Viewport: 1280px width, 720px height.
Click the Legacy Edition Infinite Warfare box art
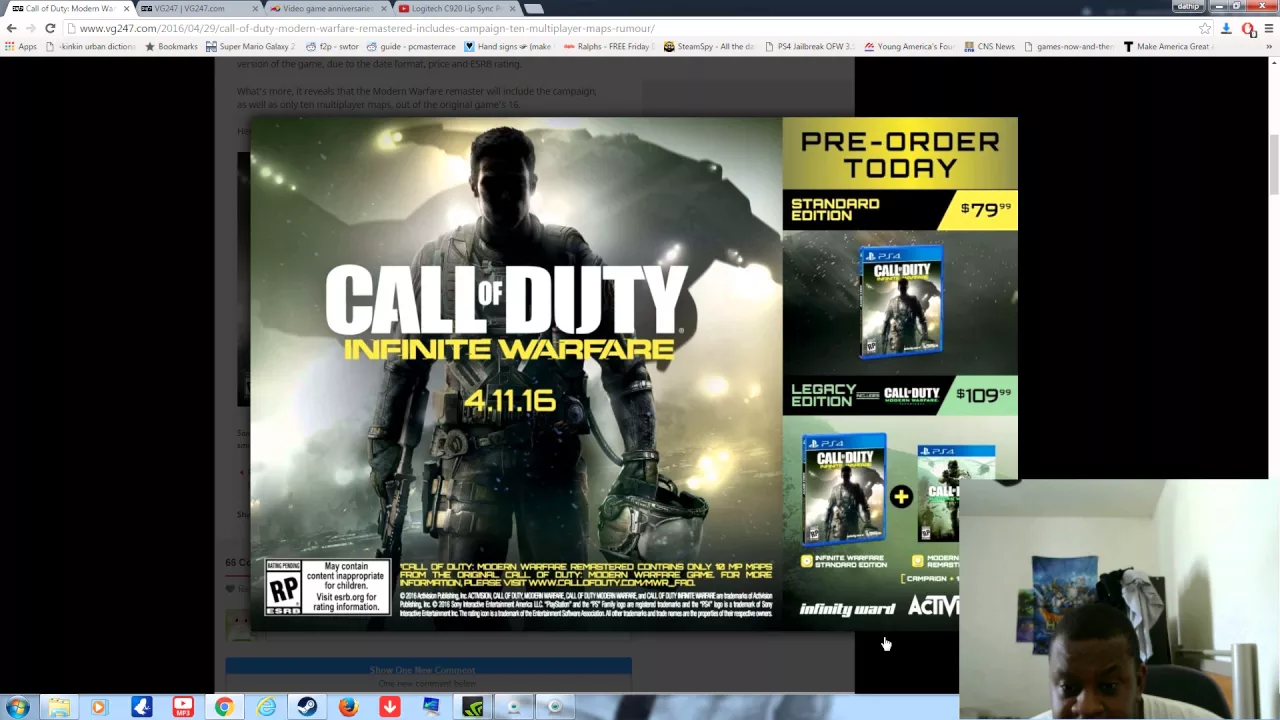coord(844,489)
